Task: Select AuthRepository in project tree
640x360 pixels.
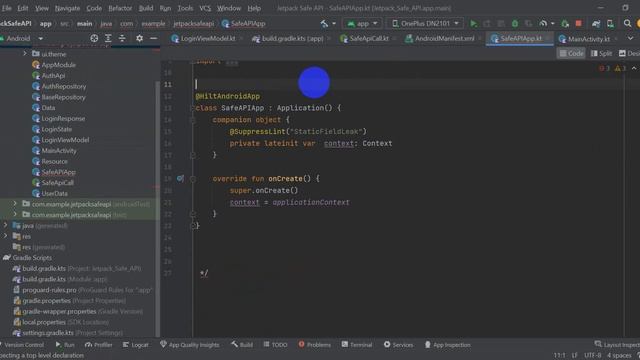Action: coord(64,86)
